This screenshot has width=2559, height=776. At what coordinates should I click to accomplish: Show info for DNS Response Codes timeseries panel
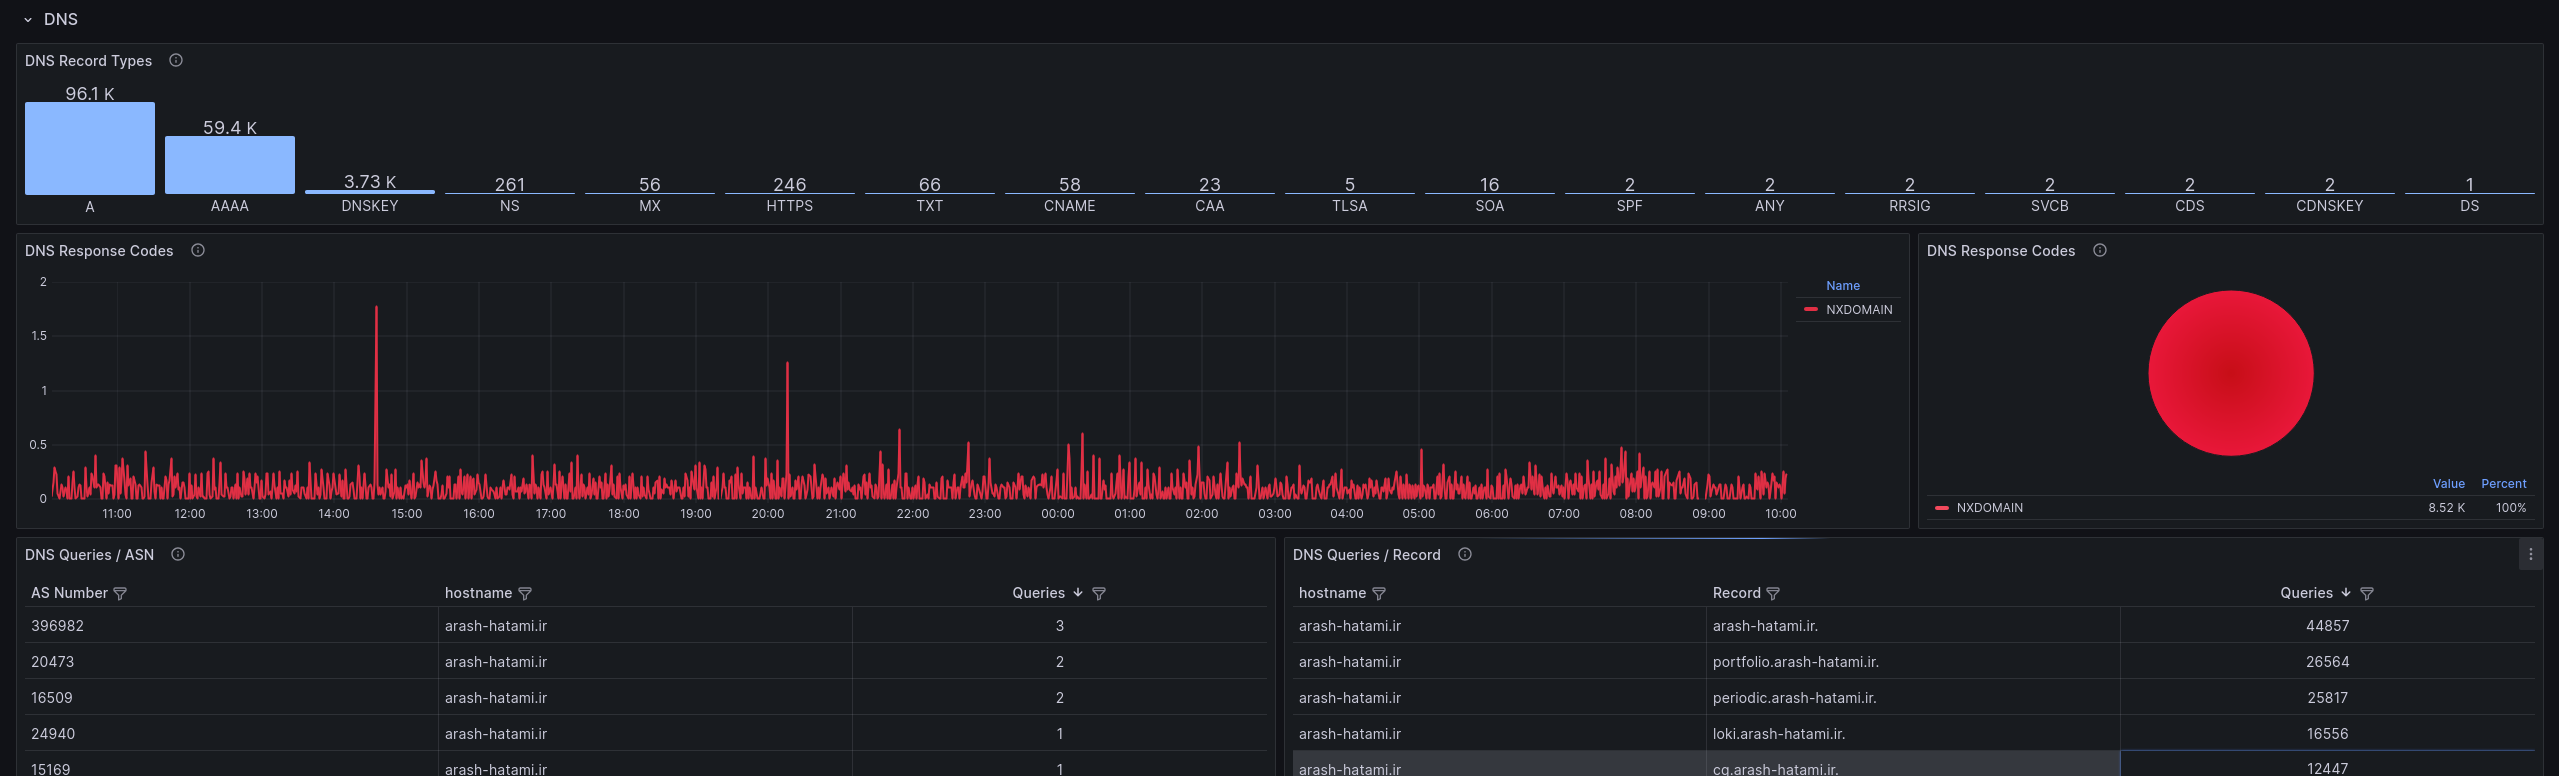pyautogui.click(x=198, y=251)
